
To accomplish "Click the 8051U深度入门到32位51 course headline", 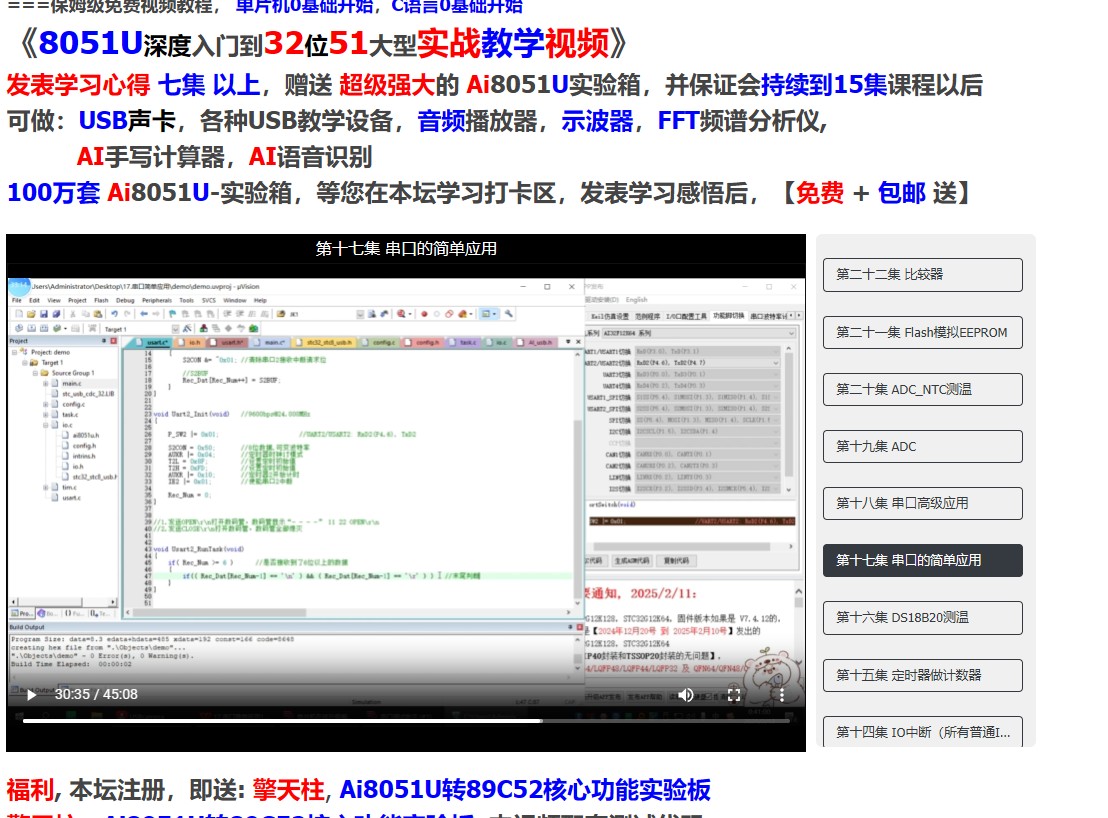I will pos(323,44).
